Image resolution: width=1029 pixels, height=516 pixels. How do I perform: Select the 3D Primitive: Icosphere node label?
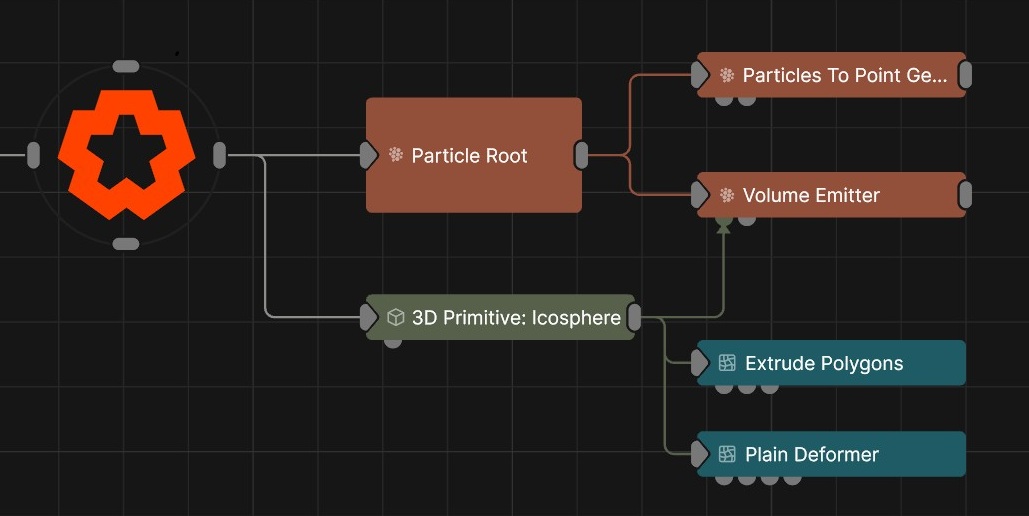pos(516,318)
